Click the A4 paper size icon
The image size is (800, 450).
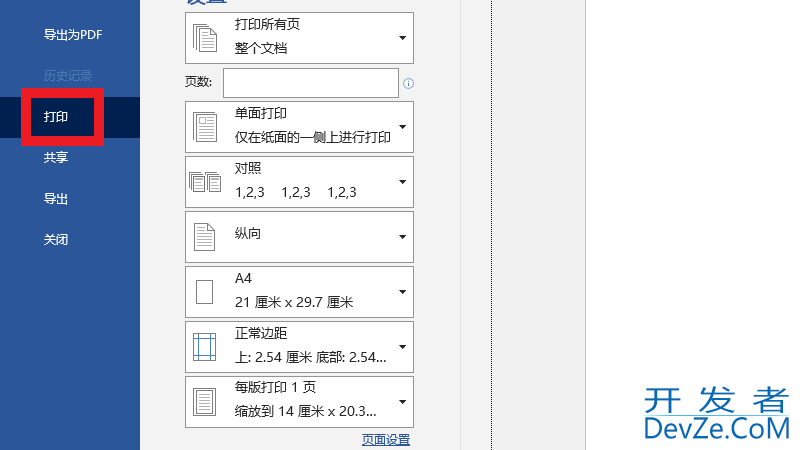tap(205, 292)
